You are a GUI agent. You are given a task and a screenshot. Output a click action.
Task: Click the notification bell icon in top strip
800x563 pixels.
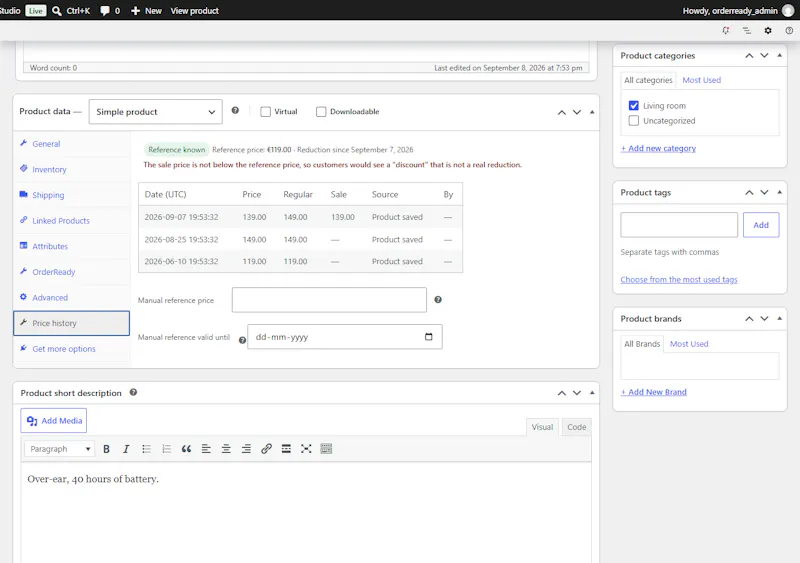(x=726, y=31)
